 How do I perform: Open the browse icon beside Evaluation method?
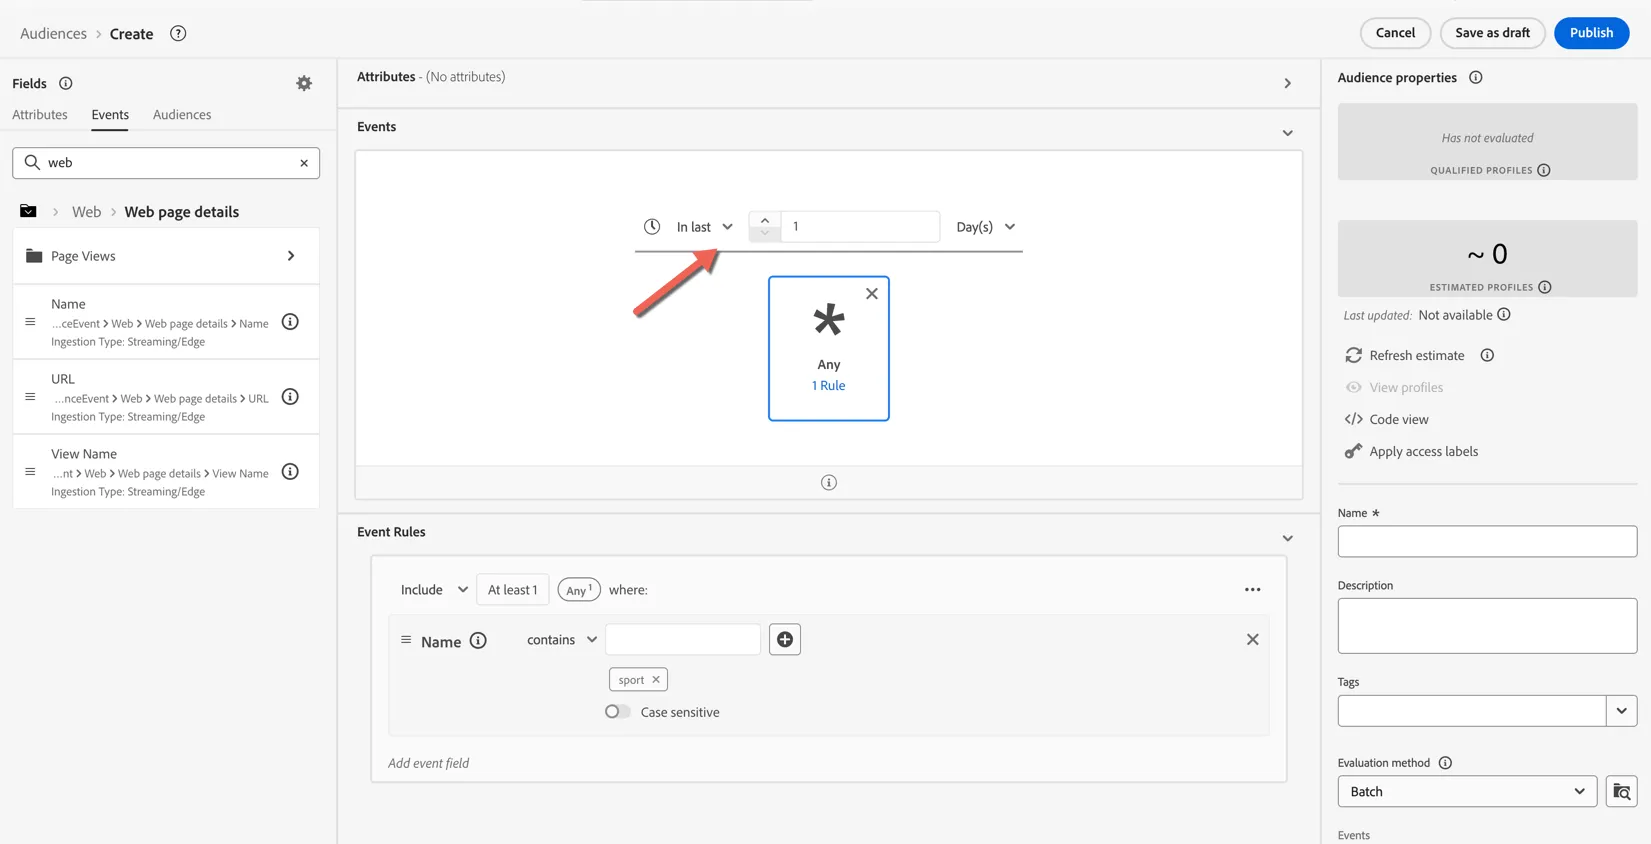[x=1622, y=792]
